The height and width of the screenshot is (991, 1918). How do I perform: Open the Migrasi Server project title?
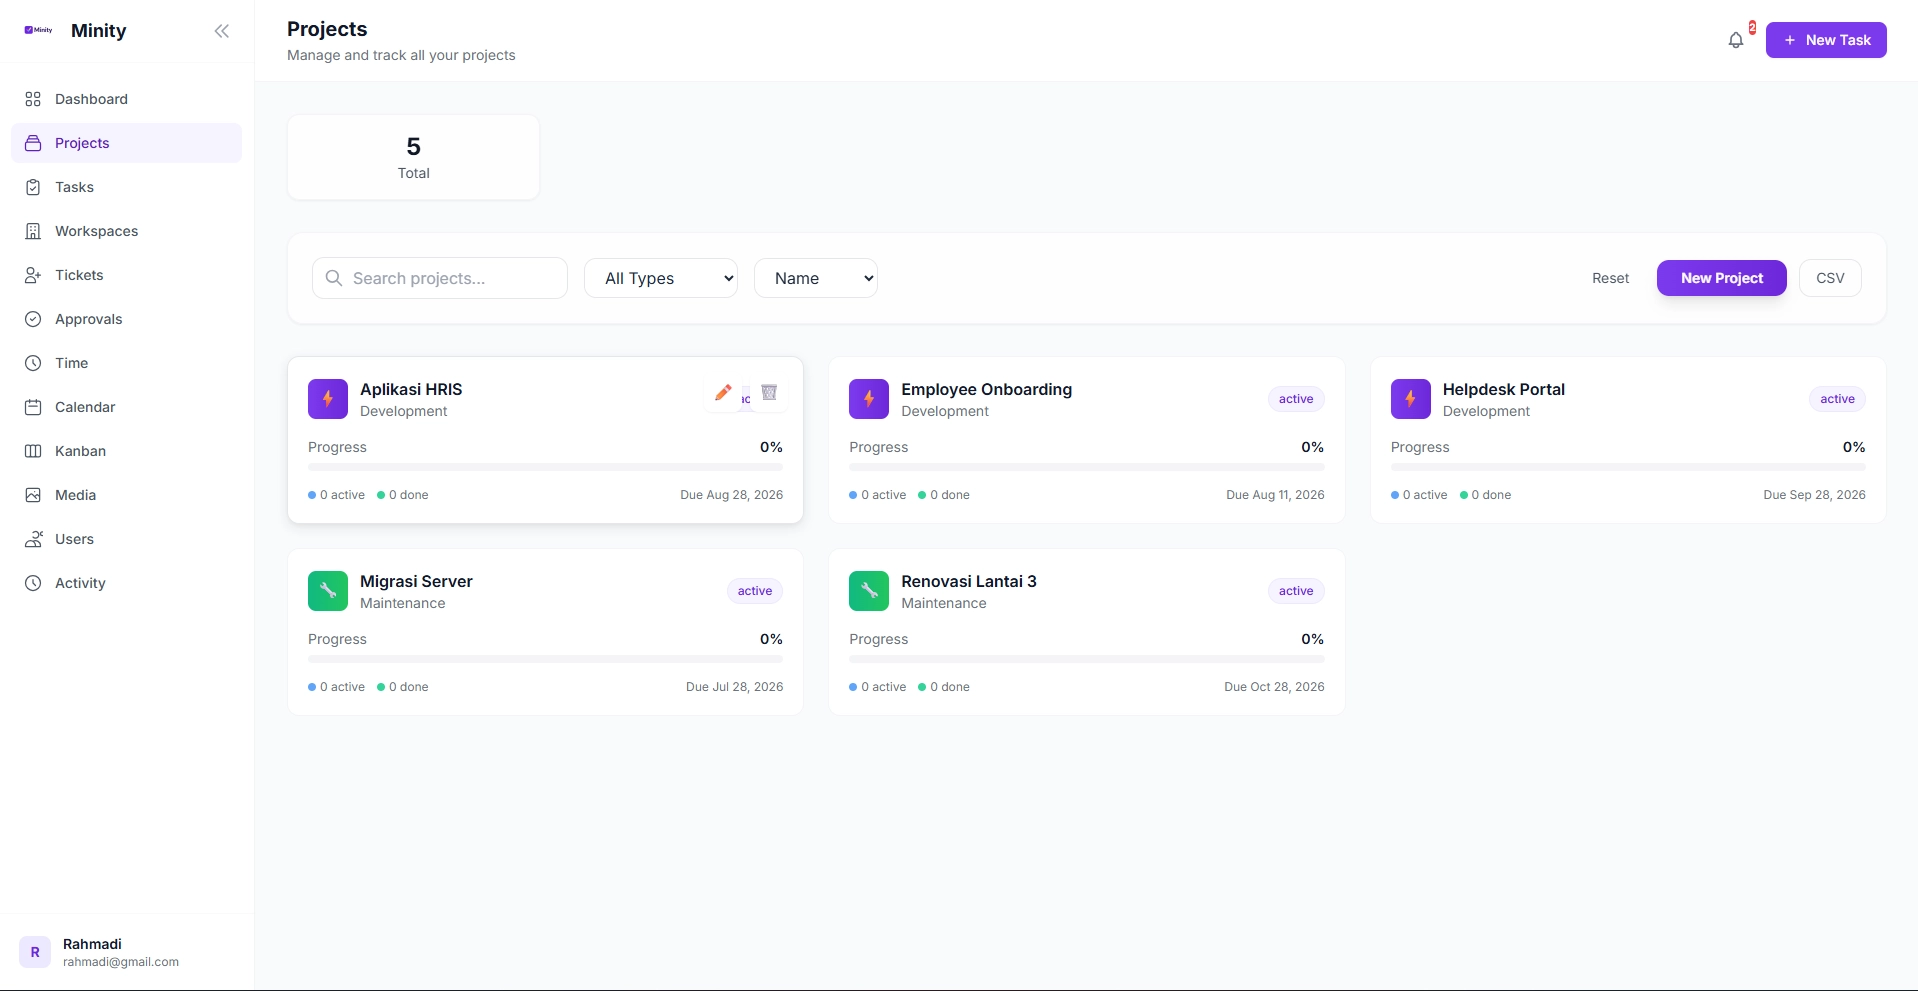[x=416, y=581]
